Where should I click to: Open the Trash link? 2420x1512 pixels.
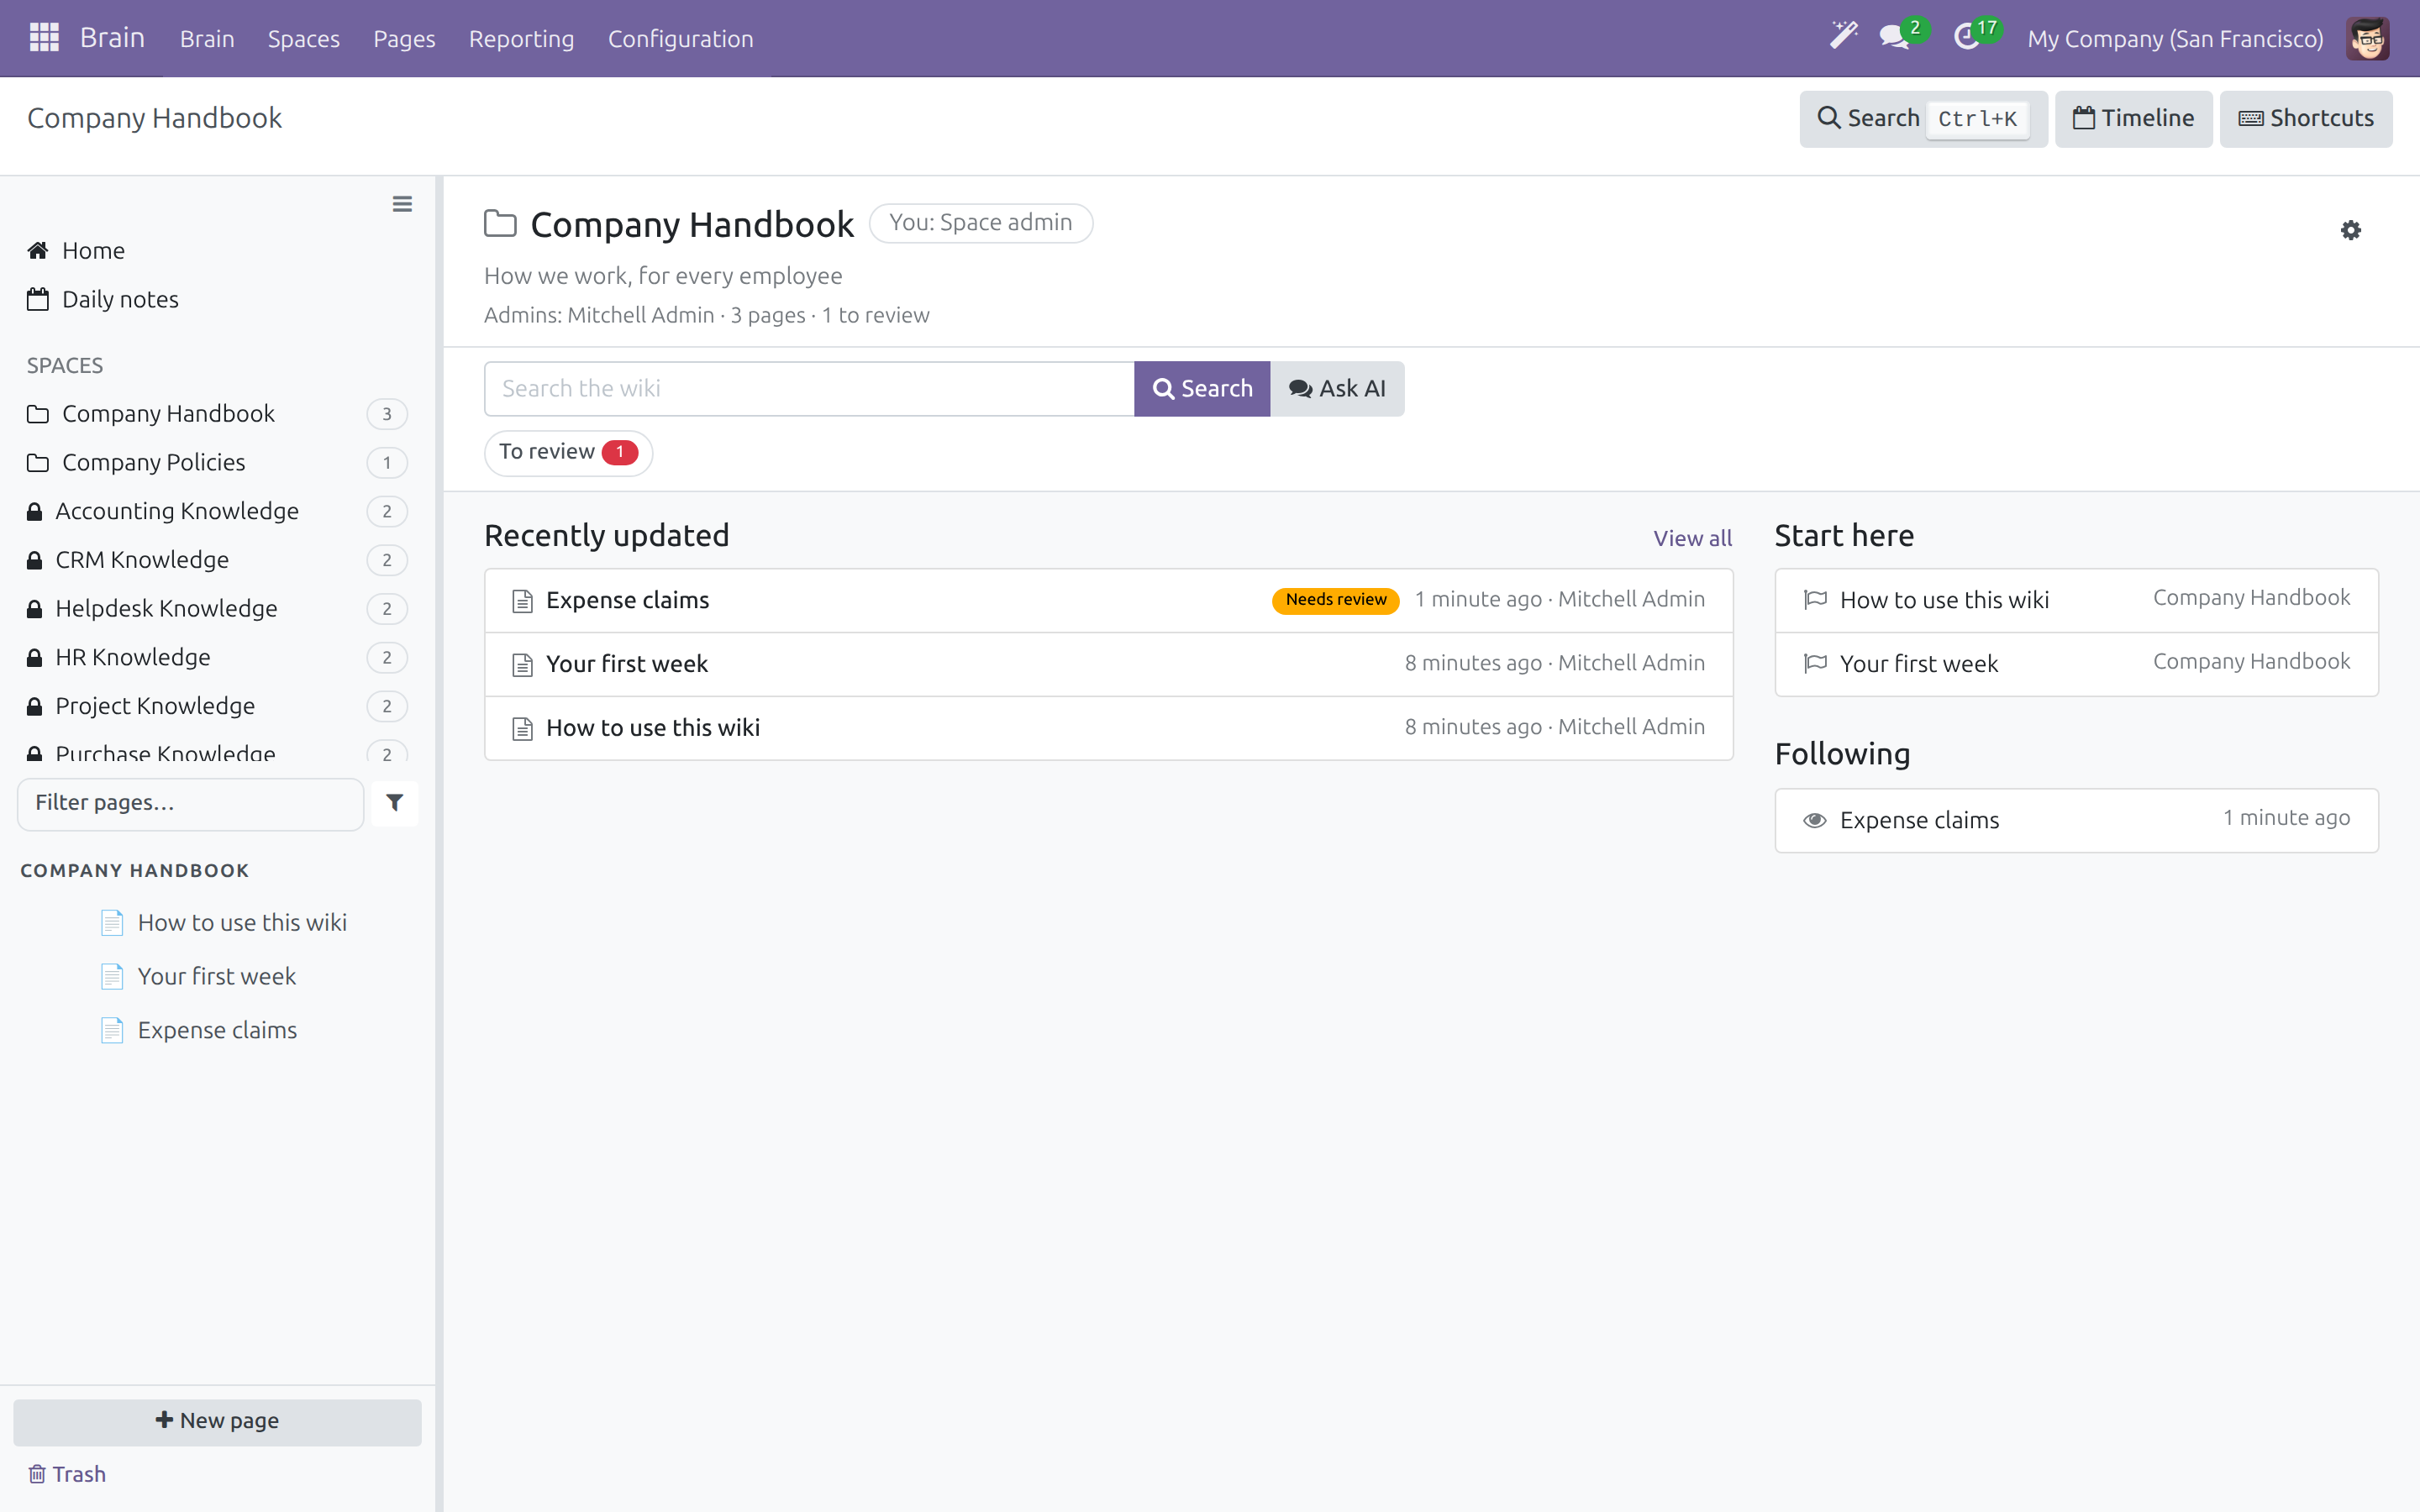(x=67, y=1474)
